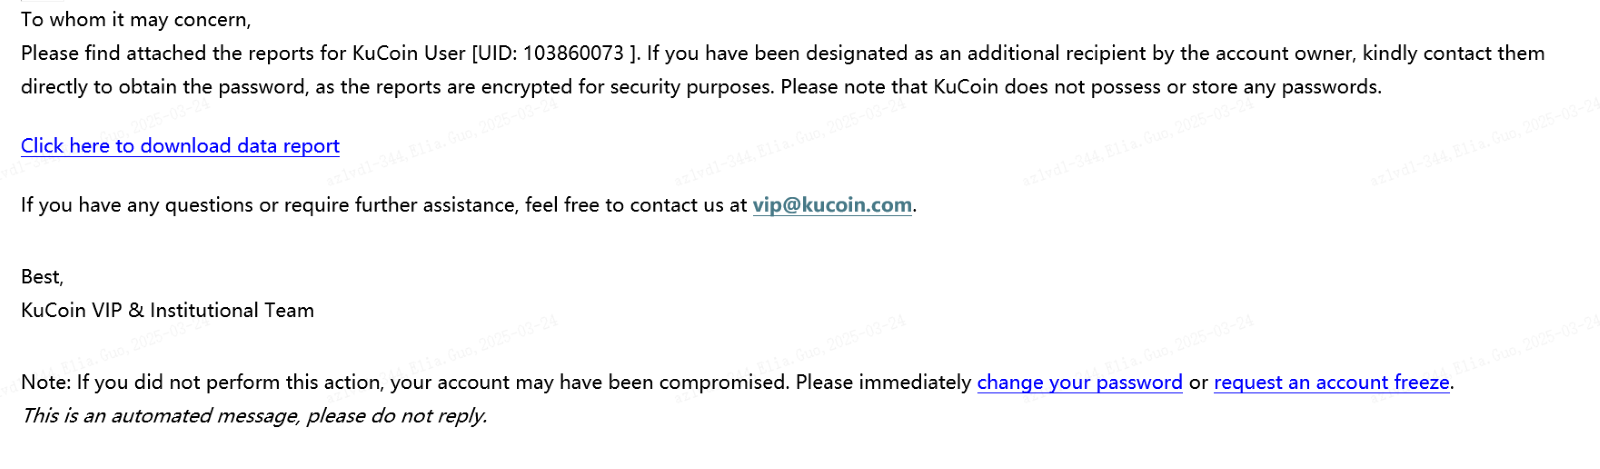This screenshot has height=469, width=1600.
Task: Click the 'To whom it may concern' greeting
Action: 136,20
